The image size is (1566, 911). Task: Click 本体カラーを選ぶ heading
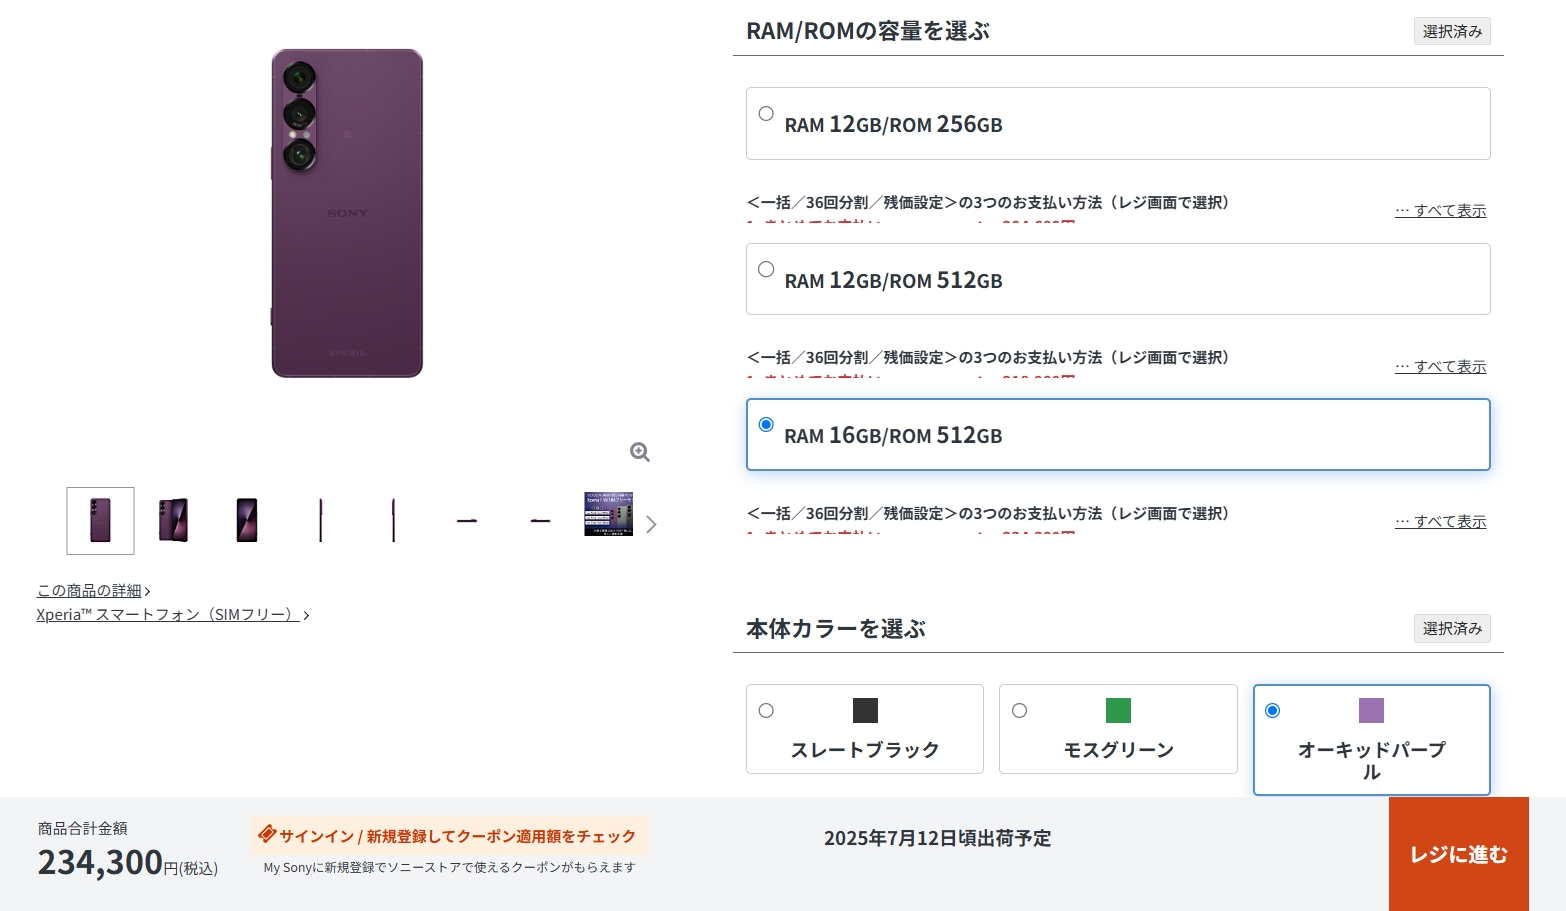836,629
